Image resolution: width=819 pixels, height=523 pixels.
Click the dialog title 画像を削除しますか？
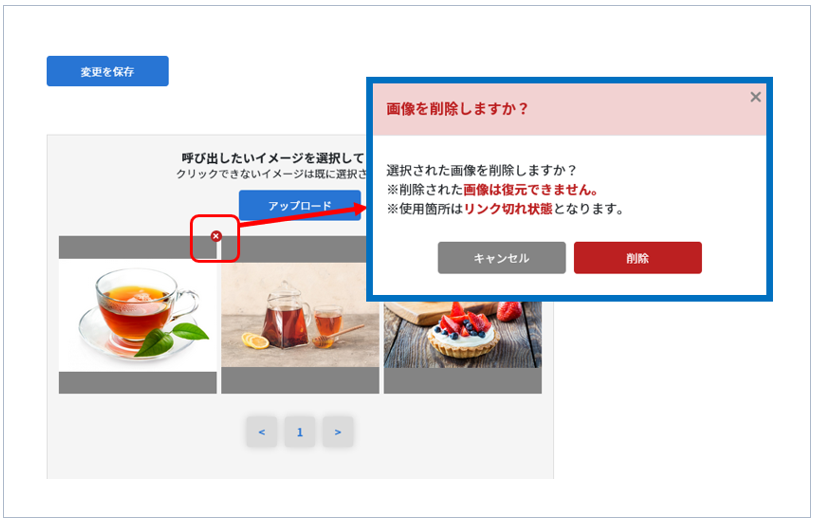click(457, 109)
